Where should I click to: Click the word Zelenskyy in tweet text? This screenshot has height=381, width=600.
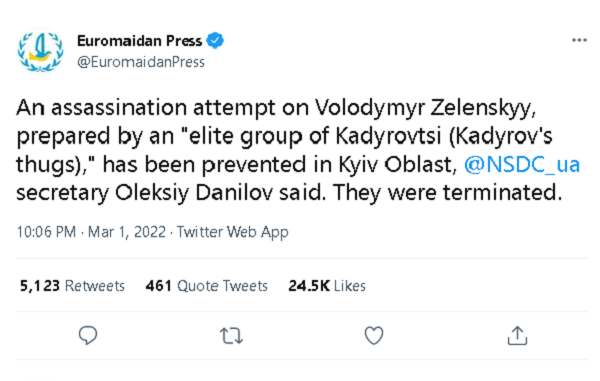483,108
